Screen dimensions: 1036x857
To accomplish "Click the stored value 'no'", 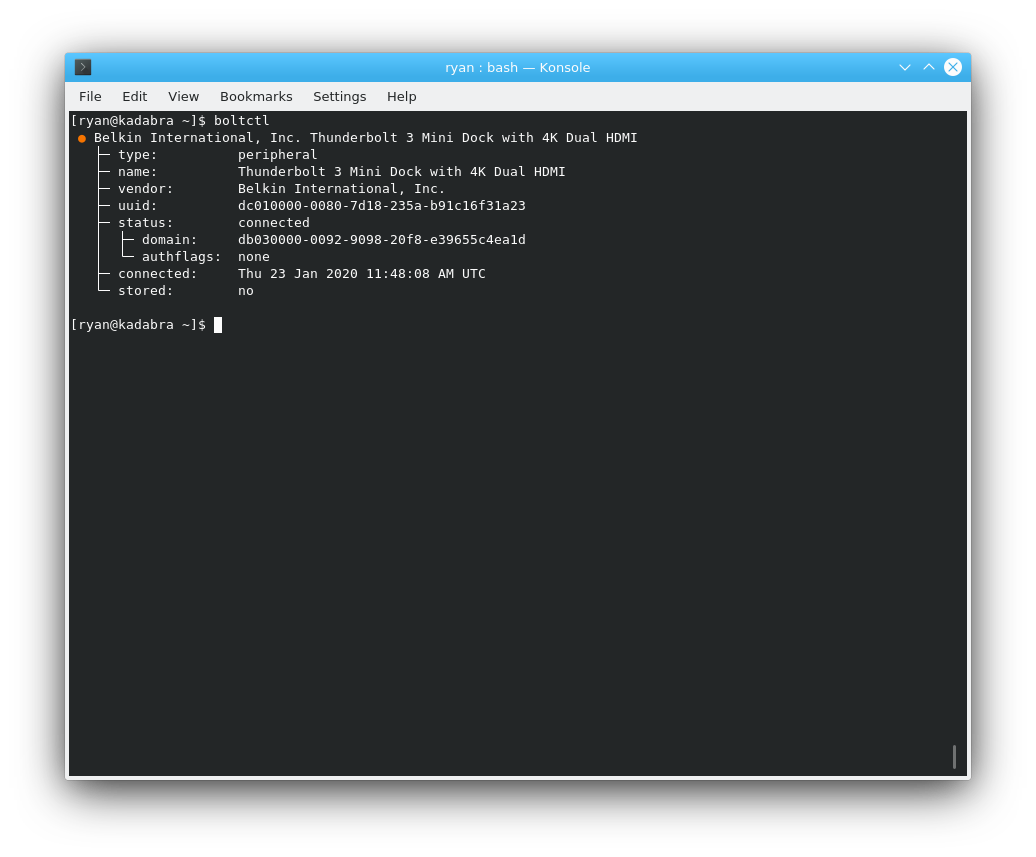I will tap(246, 291).
